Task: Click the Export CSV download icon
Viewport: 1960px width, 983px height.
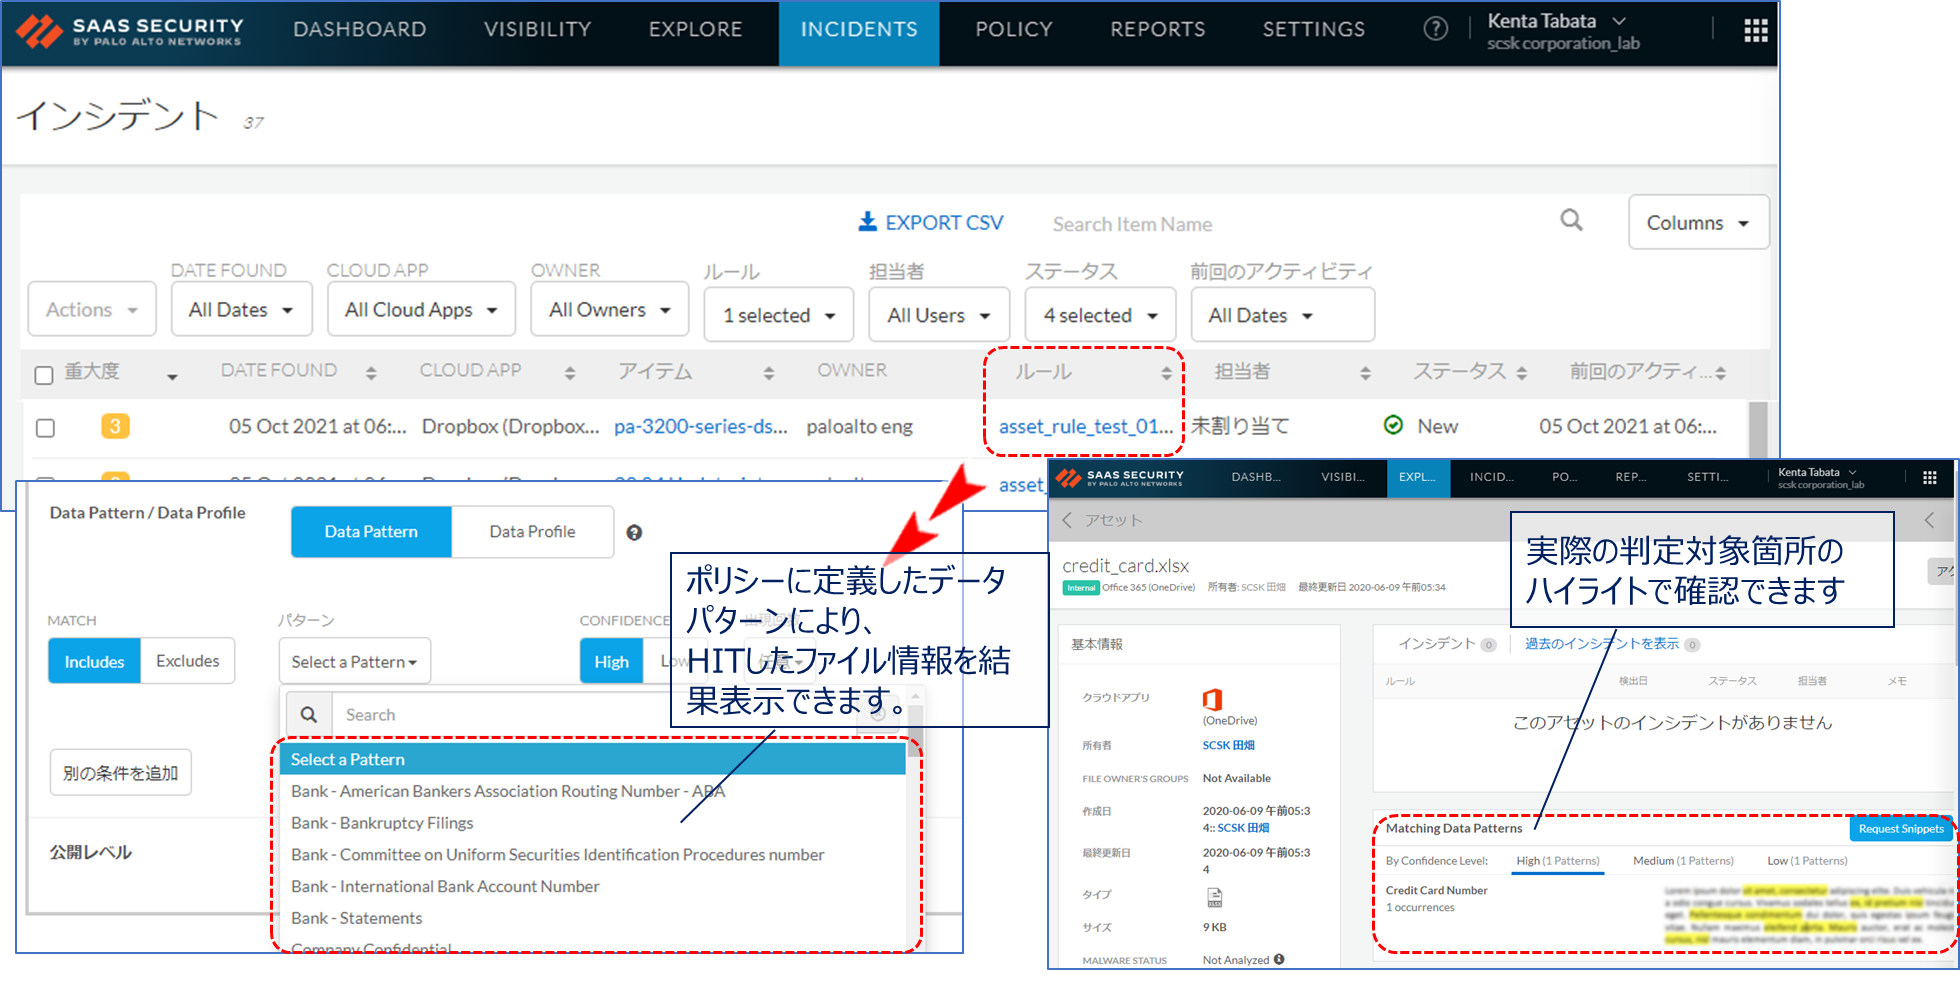Action: pyautogui.click(x=866, y=221)
